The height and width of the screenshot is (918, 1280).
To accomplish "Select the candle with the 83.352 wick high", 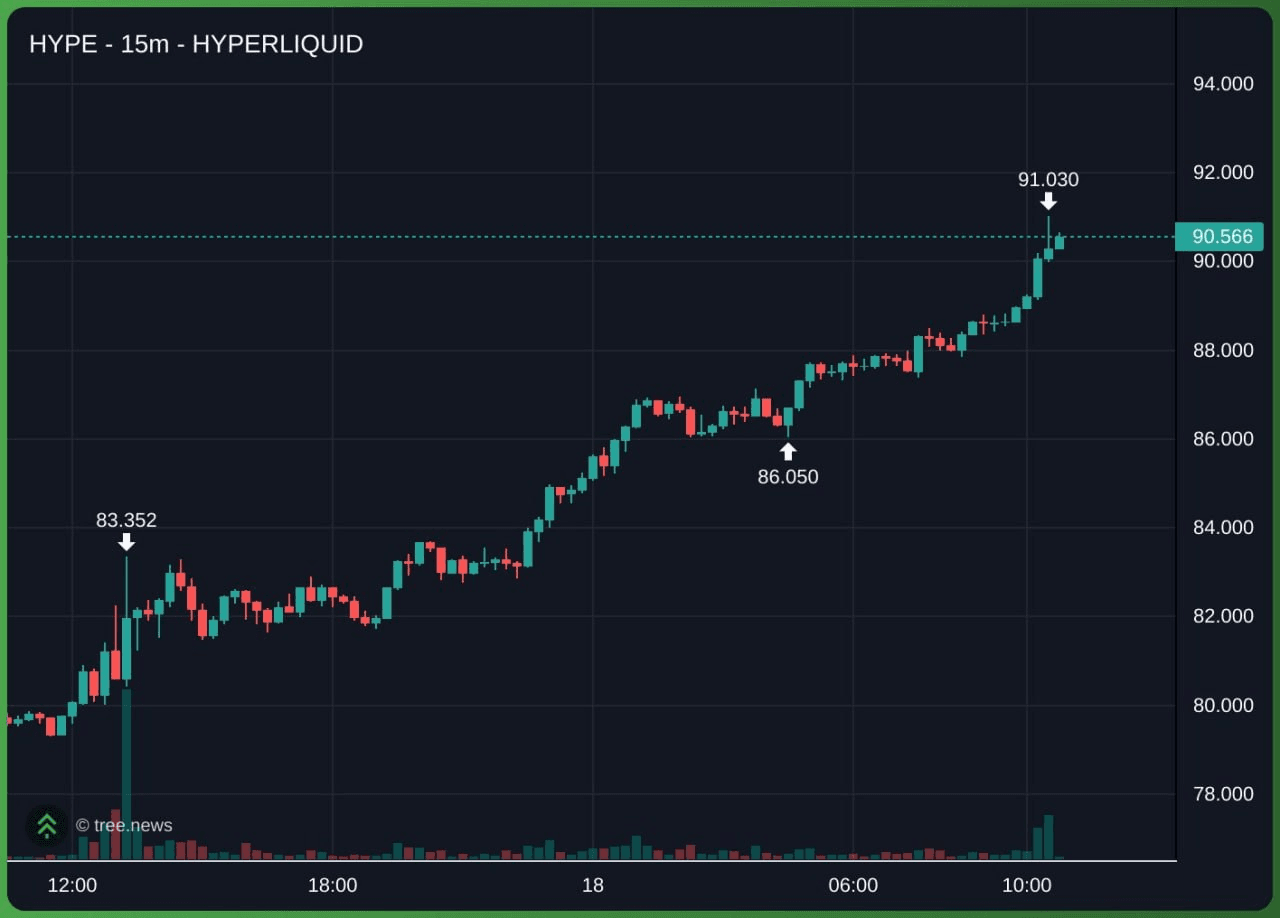I will [127, 620].
